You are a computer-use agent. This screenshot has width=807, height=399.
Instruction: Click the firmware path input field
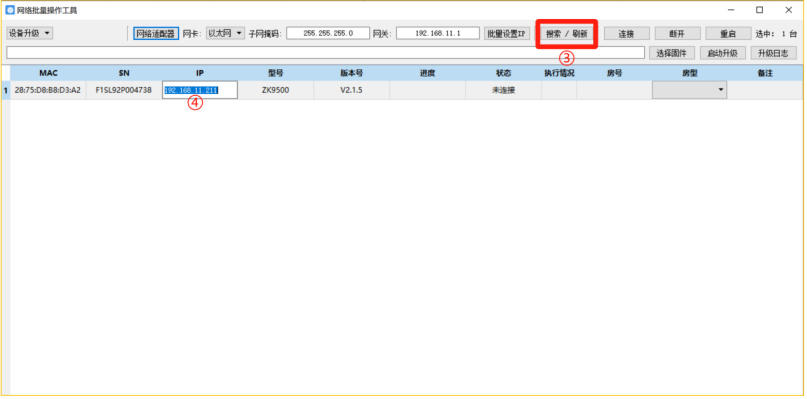pos(325,53)
